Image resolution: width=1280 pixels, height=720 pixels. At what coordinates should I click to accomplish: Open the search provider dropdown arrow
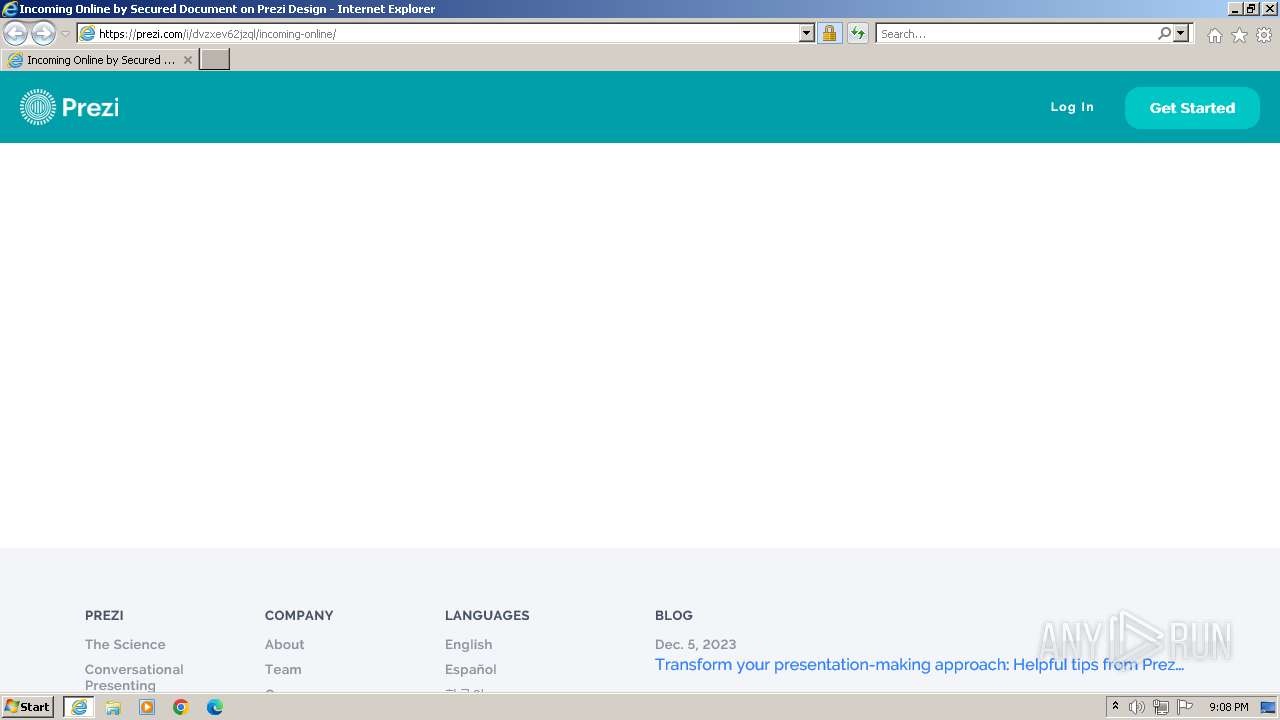tap(1181, 33)
